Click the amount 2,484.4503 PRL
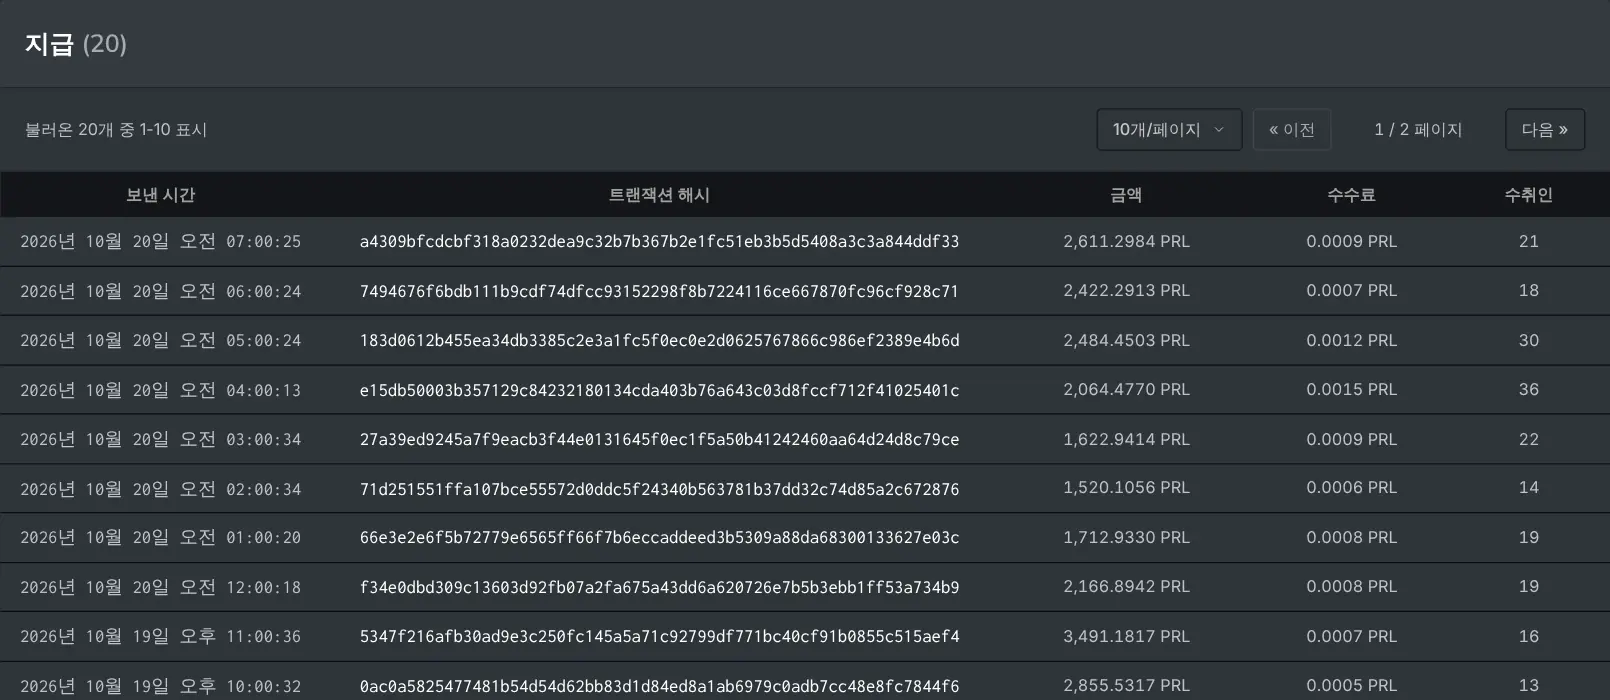1610x700 pixels. 1126,340
